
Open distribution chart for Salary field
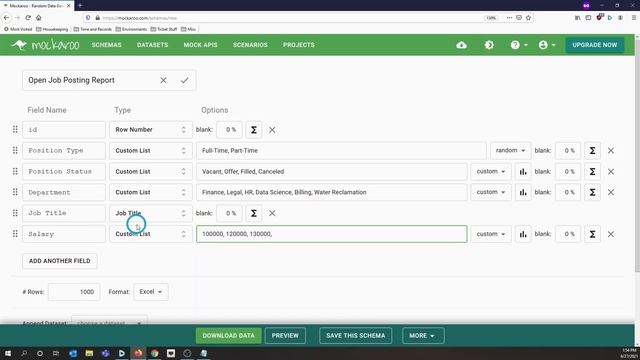click(x=523, y=234)
